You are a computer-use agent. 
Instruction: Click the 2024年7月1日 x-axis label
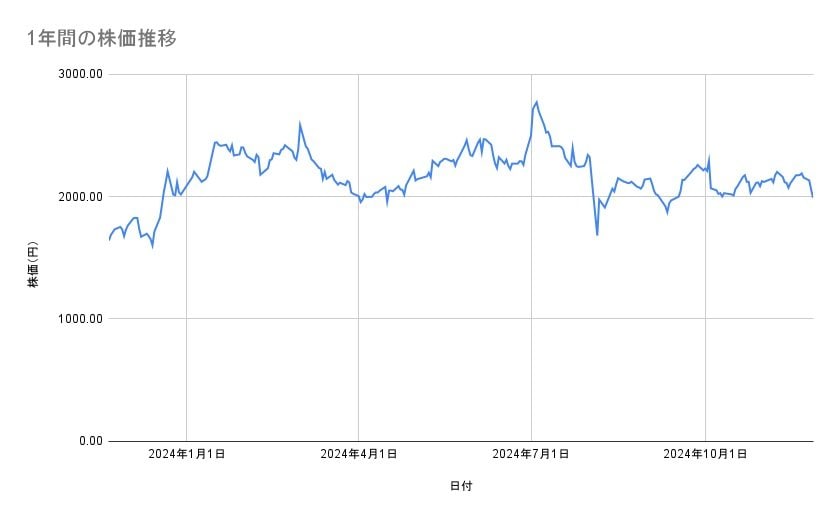531,454
